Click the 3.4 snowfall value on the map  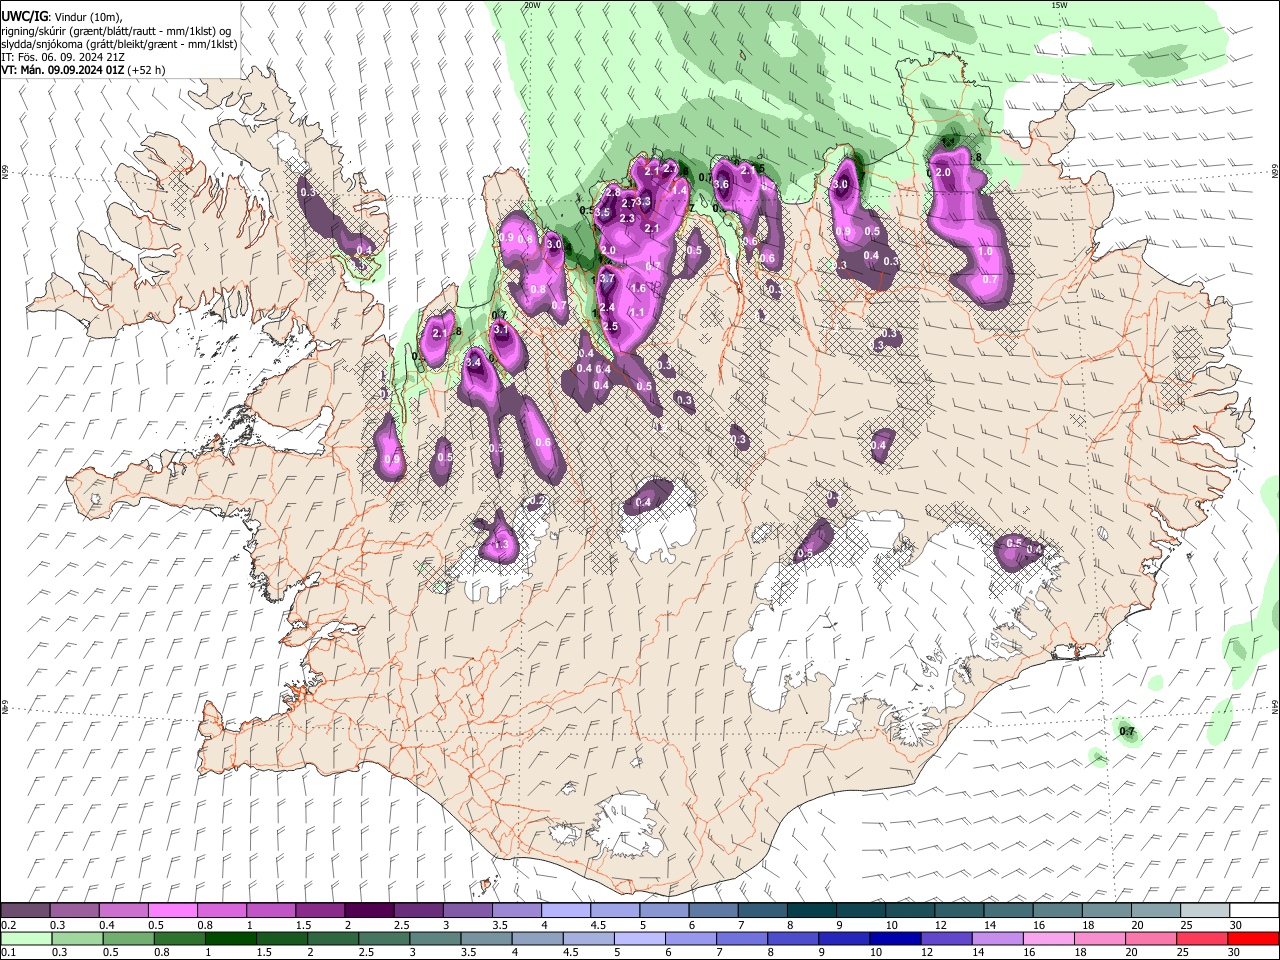point(474,362)
